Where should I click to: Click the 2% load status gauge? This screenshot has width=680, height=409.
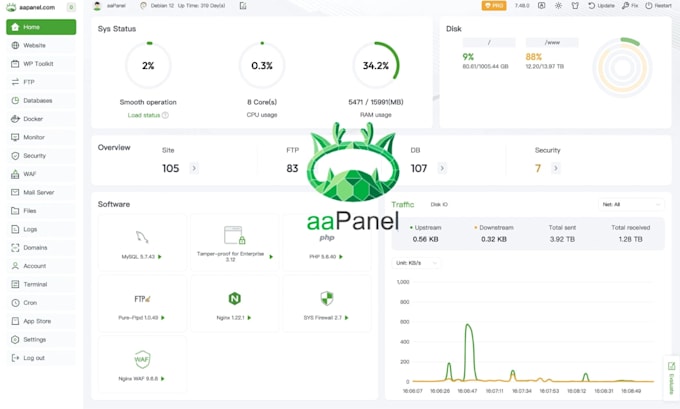pos(148,65)
